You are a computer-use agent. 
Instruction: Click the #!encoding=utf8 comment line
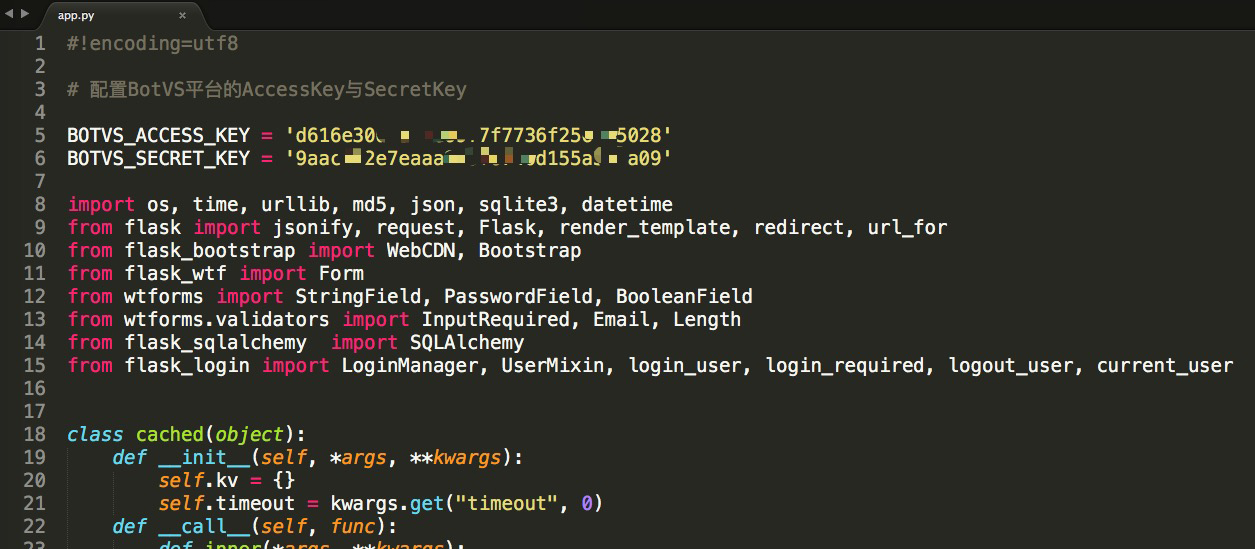click(x=152, y=43)
